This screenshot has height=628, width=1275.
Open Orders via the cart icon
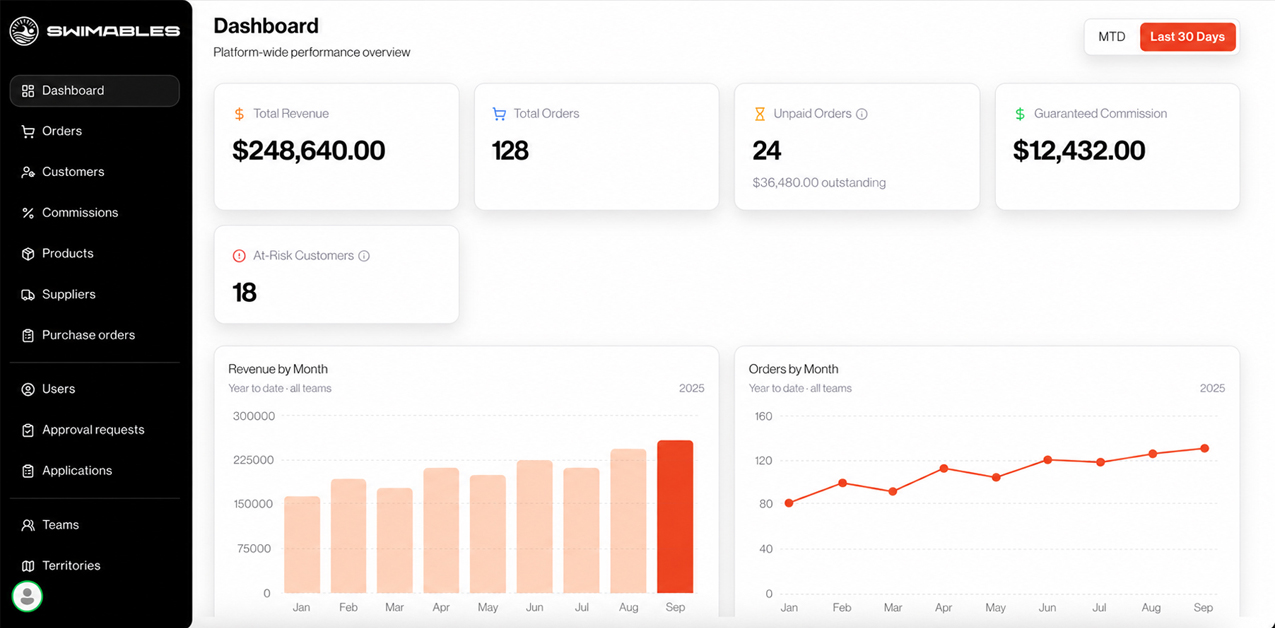28,131
